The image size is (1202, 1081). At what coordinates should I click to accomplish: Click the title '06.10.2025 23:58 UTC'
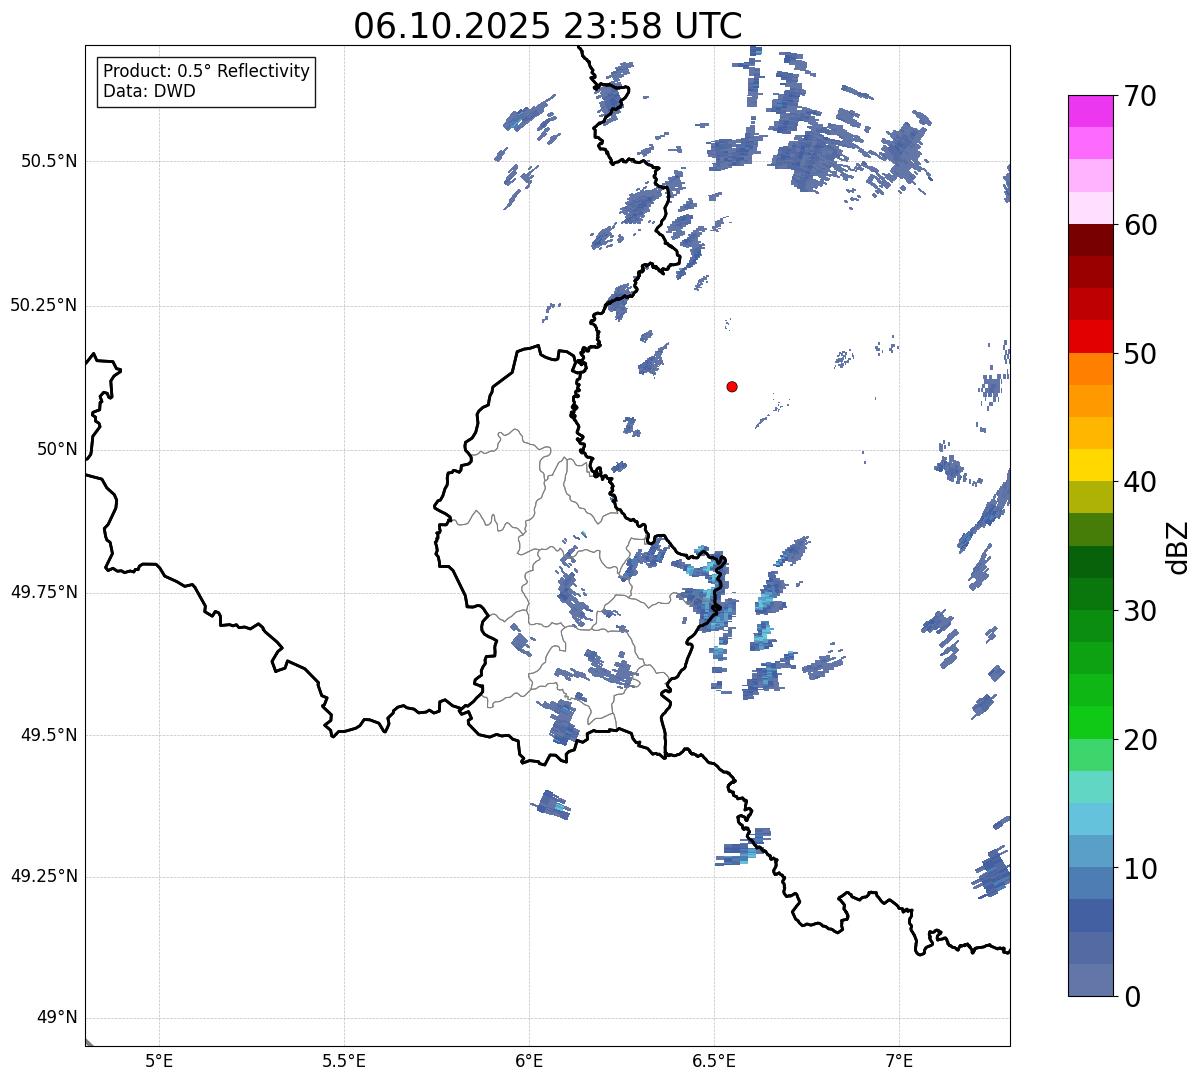click(x=548, y=26)
